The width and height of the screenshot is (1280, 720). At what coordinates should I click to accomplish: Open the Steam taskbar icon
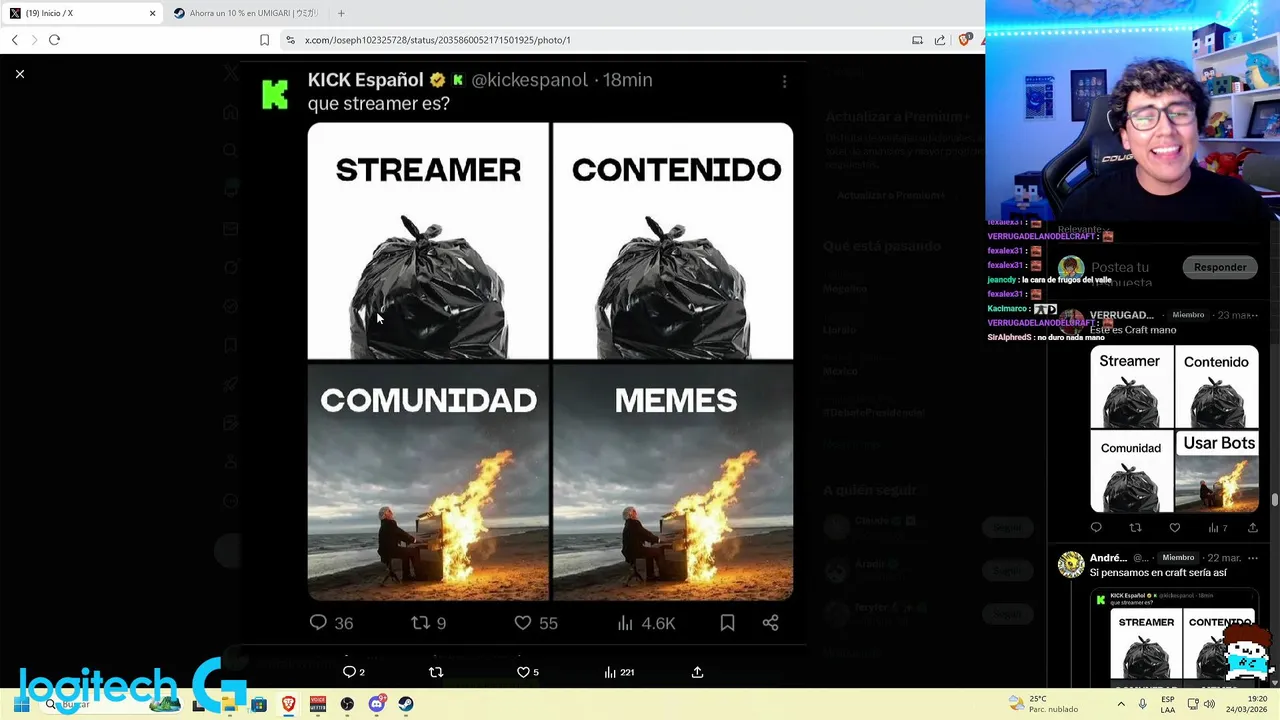coord(405,704)
